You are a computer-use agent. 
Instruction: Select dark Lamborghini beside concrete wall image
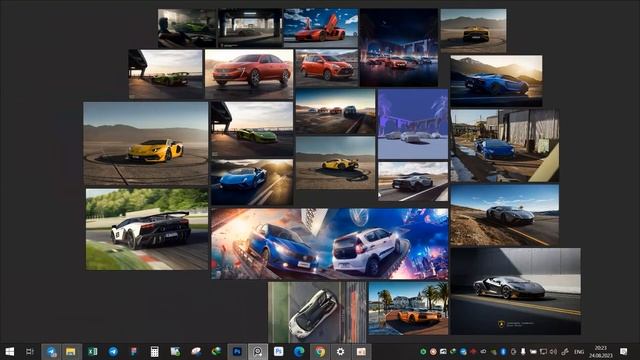point(516,291)
